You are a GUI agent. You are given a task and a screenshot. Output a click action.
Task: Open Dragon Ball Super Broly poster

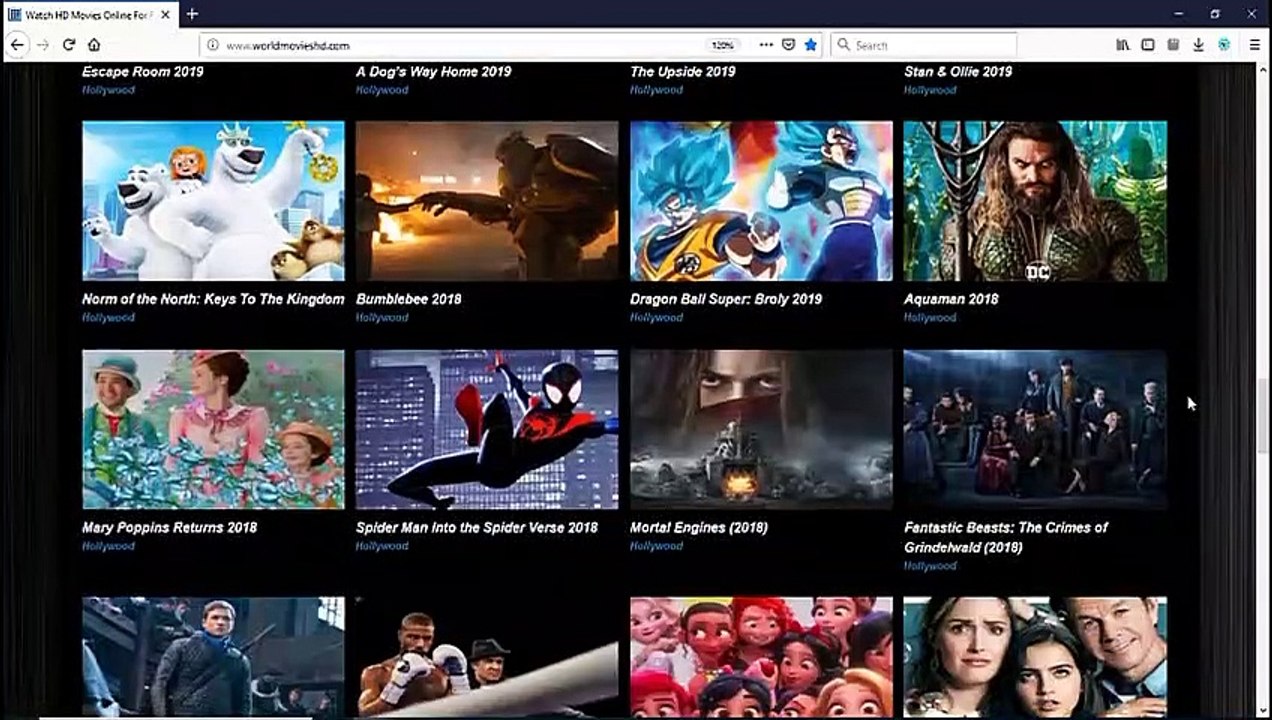[x=761, y=201]
